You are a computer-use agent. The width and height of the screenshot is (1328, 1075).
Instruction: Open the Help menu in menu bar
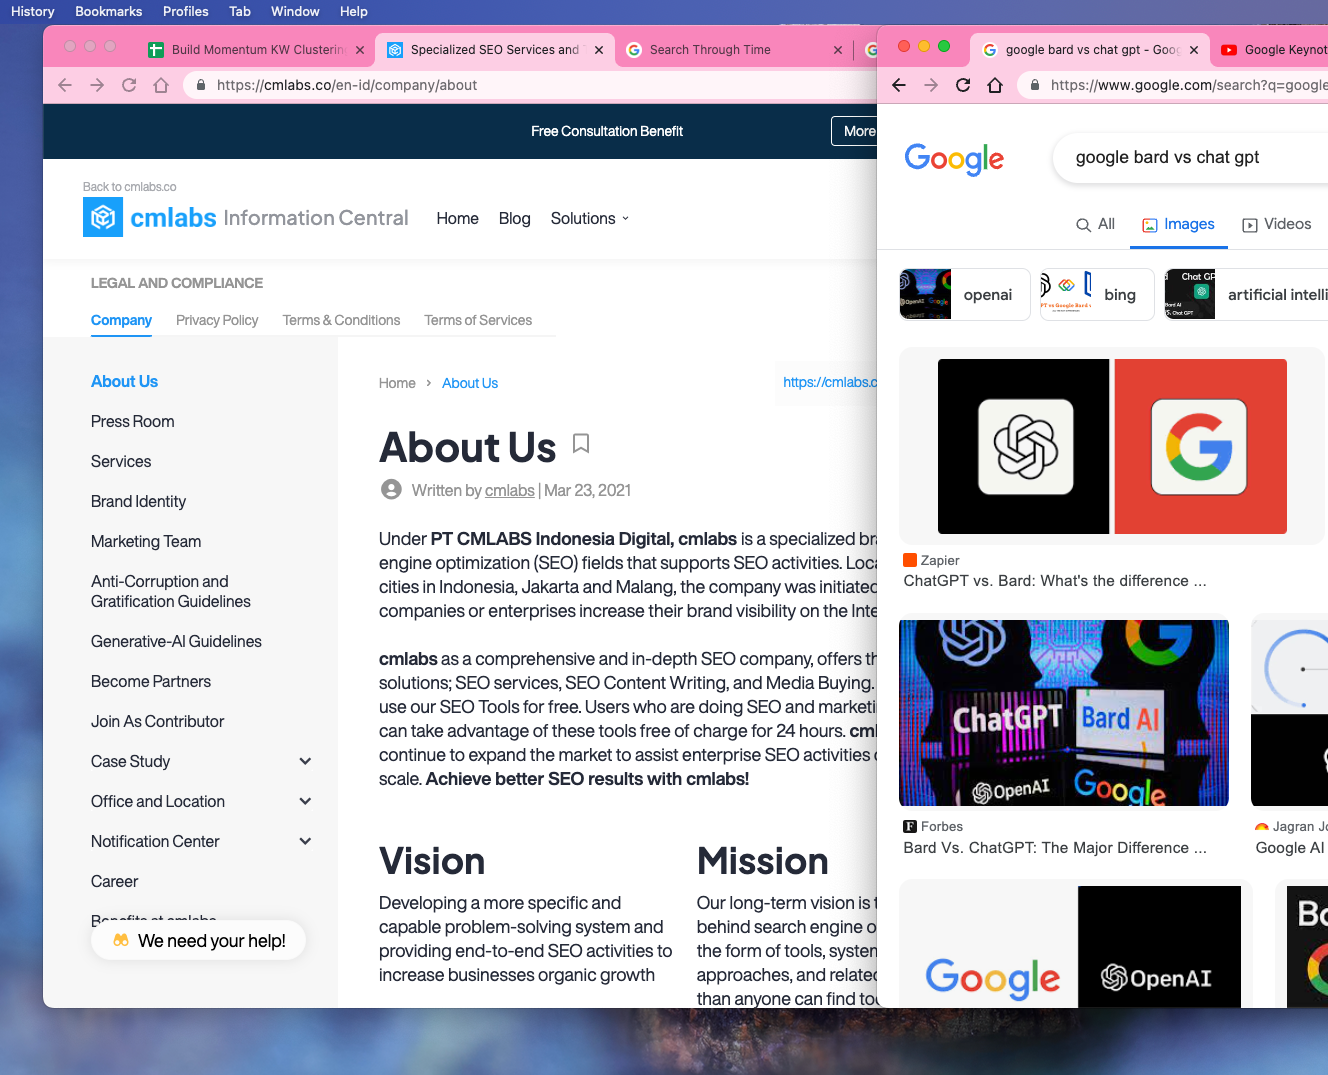pos(354,11)
